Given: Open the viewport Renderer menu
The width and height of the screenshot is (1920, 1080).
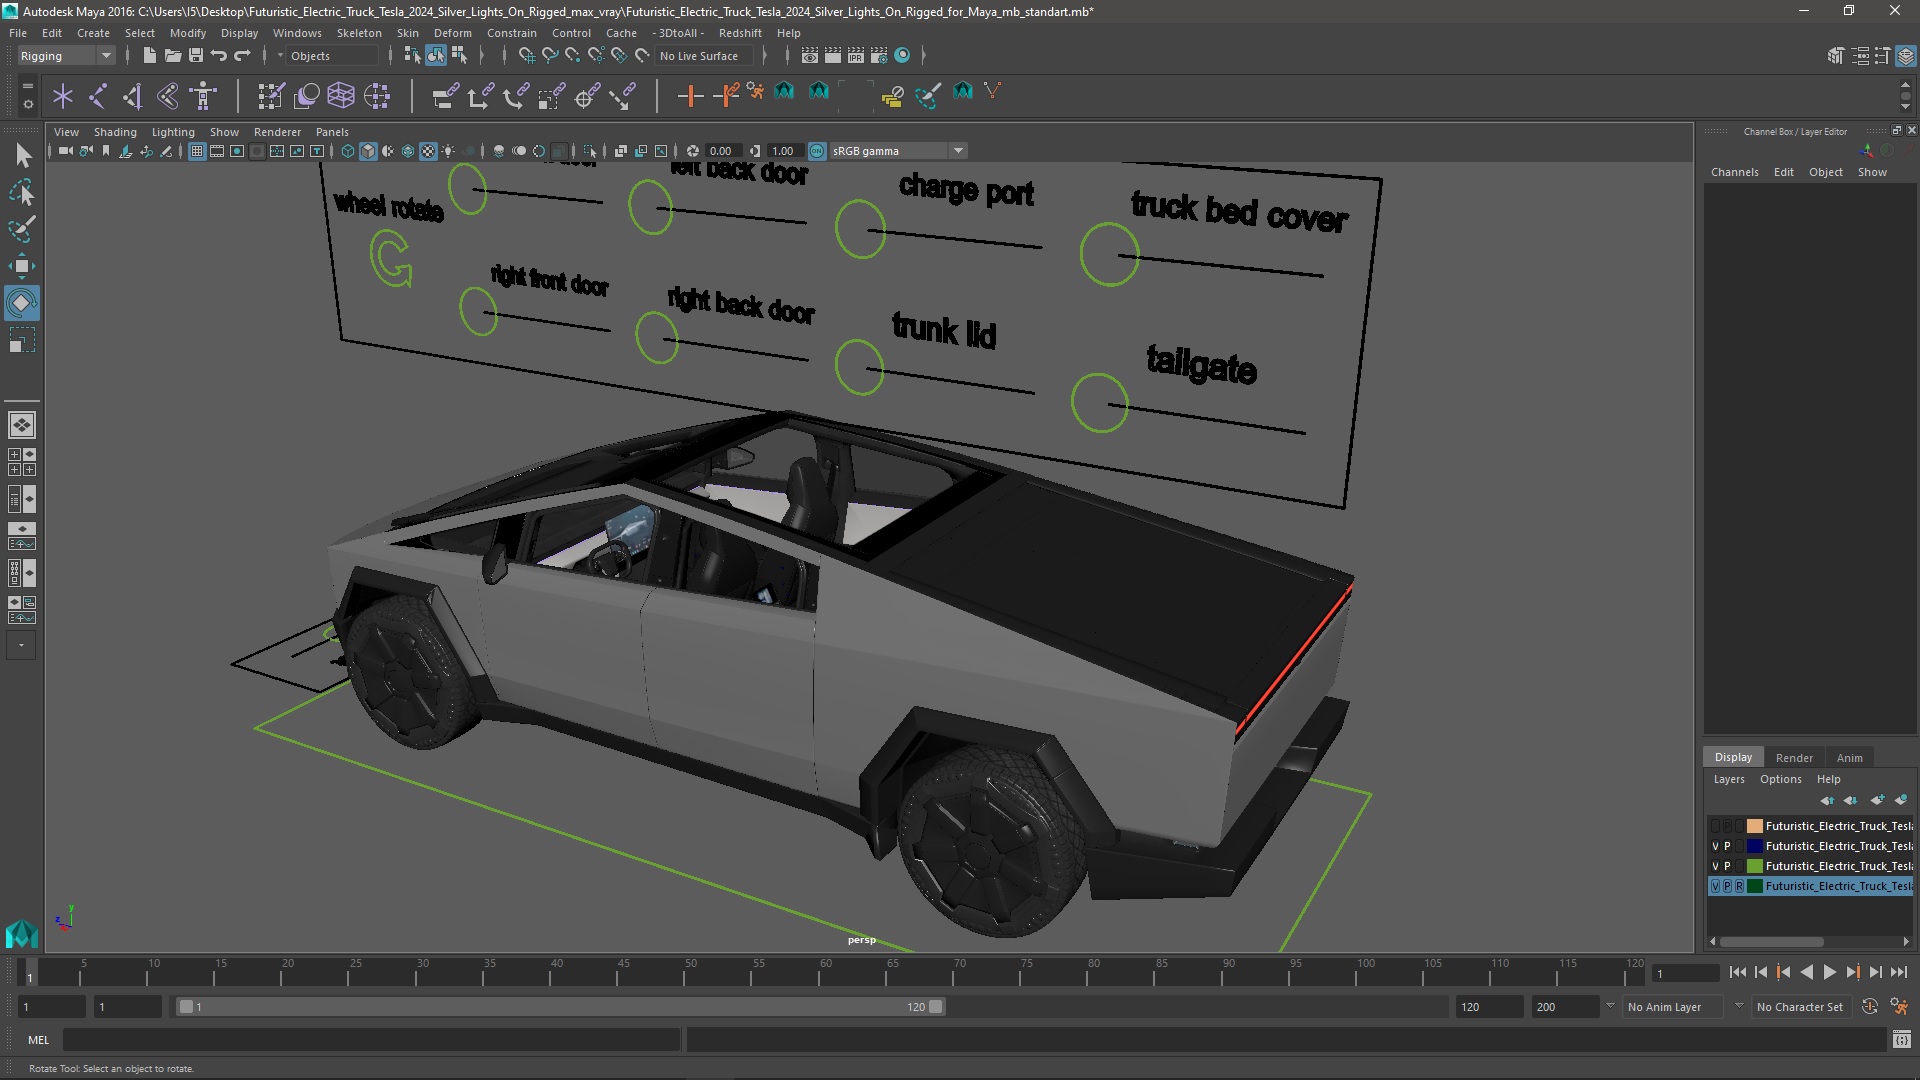Looking at the screenshot, I should tap(277, 132).
